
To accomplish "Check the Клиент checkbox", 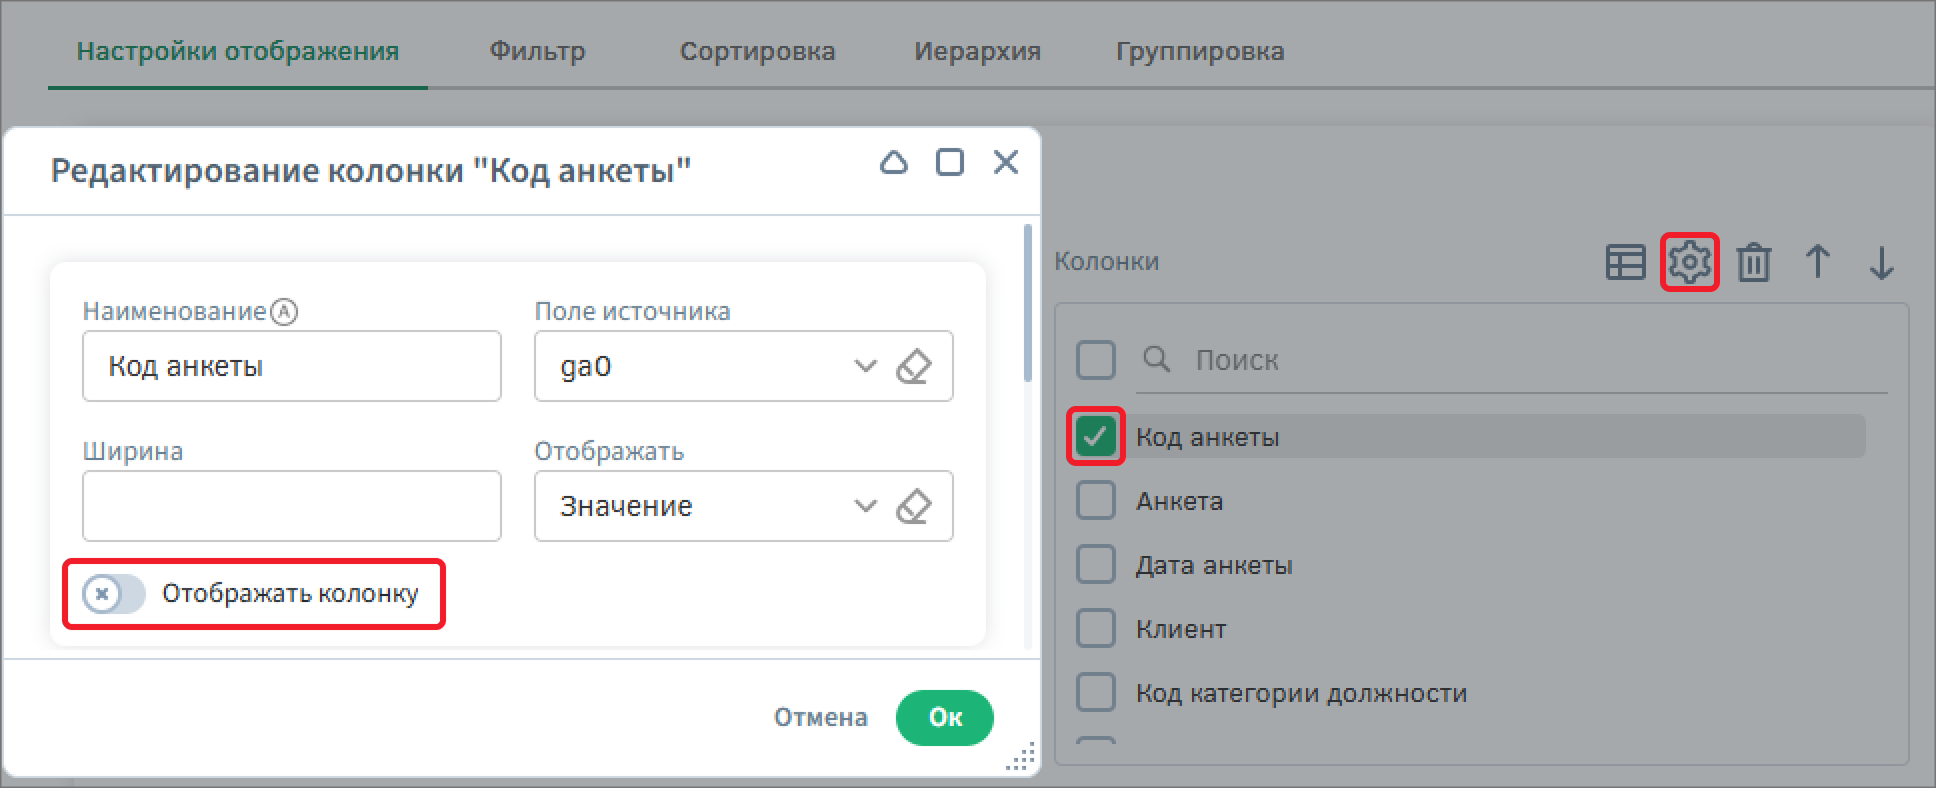I will pyautogui.click(x=1096, y=628).
